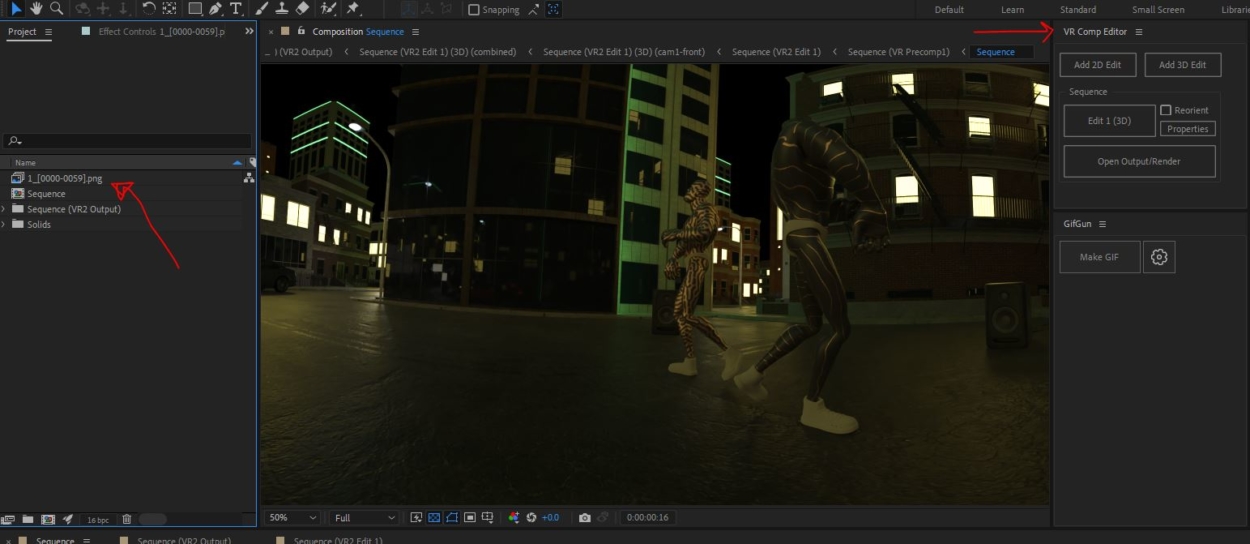The image size is (1250, 544).
Task: Create a new folder in Project panel
Action: click(28, 519)
